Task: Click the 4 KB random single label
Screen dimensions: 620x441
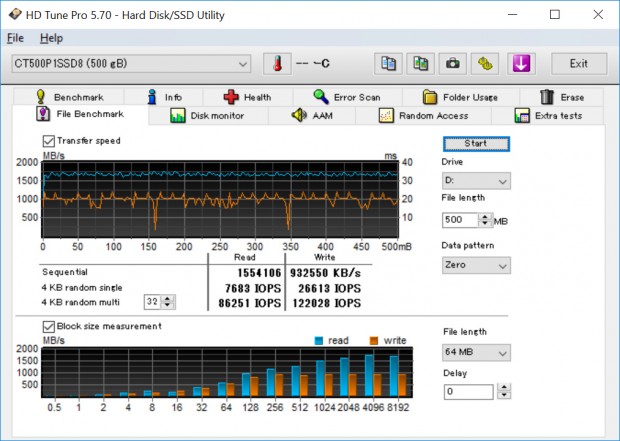Action: click(82, 288)
